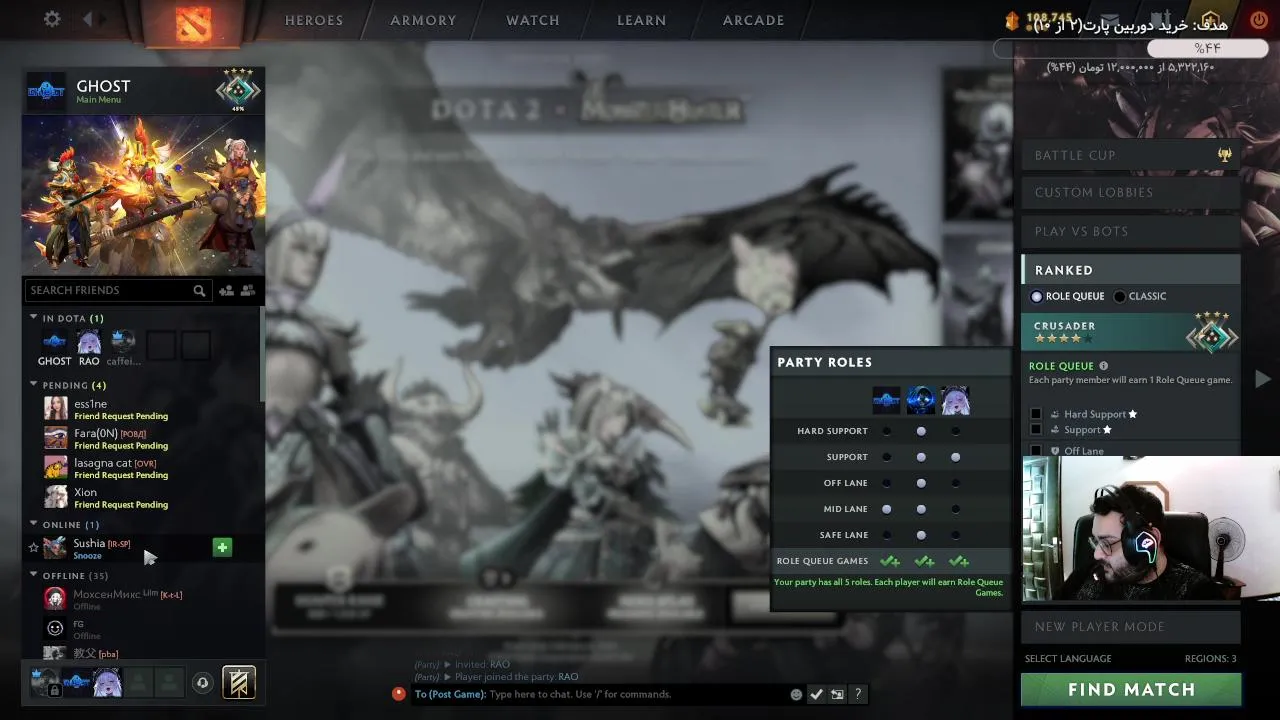Screen dimensions: 1280x720
Task: Collapse the Ranked section header
Action: (x=1131, y=270)
